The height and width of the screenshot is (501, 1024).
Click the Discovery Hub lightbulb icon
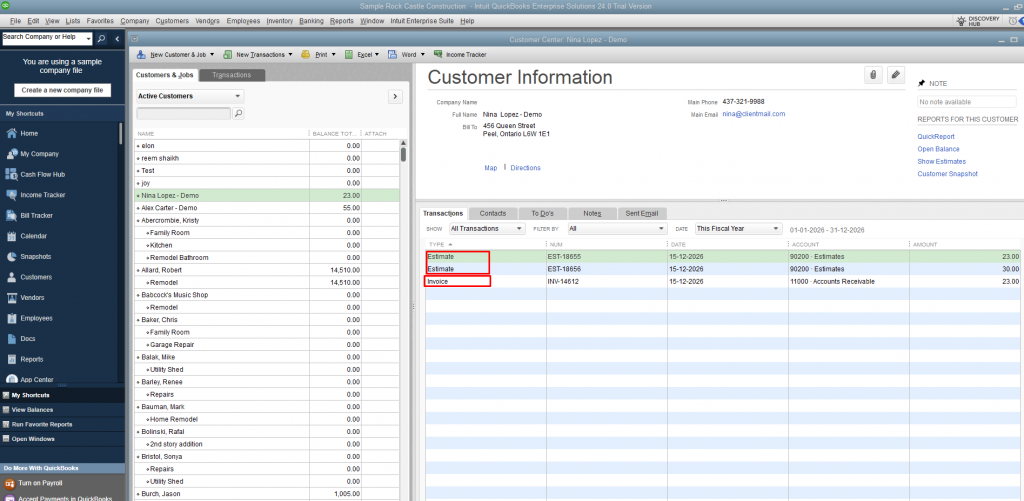(x=962, y=20)
